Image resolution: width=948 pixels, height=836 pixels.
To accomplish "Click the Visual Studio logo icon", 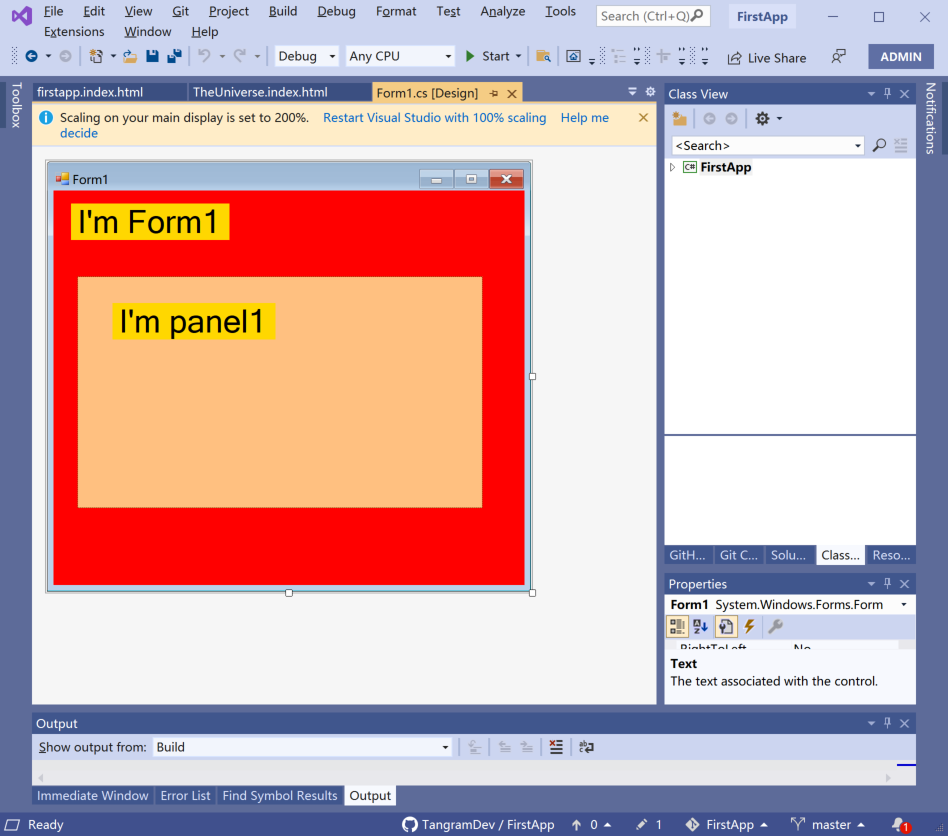I will click(22, 16).
